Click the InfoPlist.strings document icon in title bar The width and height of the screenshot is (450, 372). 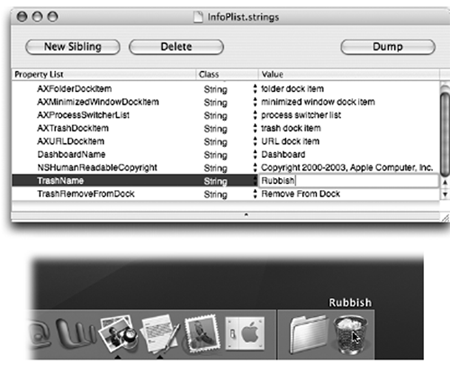click(x=198, y=17)
